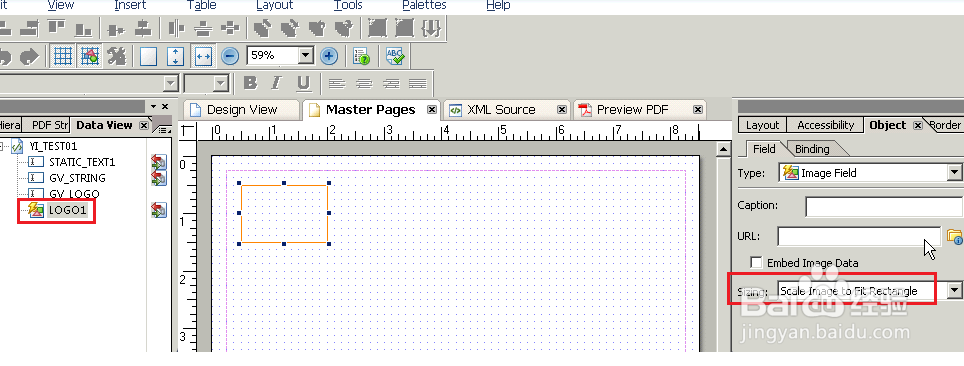
Task: Click the URL input field
Action: 859,236
